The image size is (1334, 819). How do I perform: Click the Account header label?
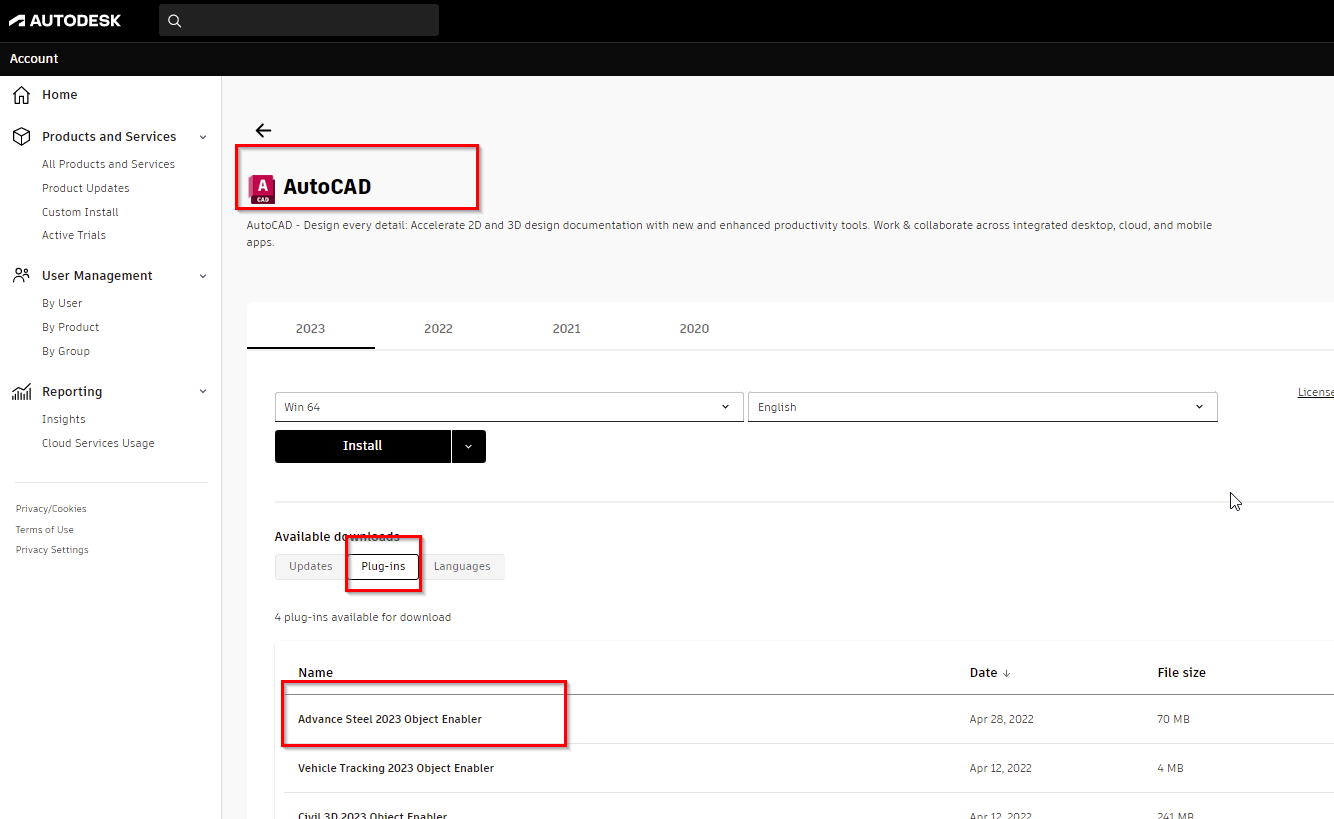(x=34, y=59)
